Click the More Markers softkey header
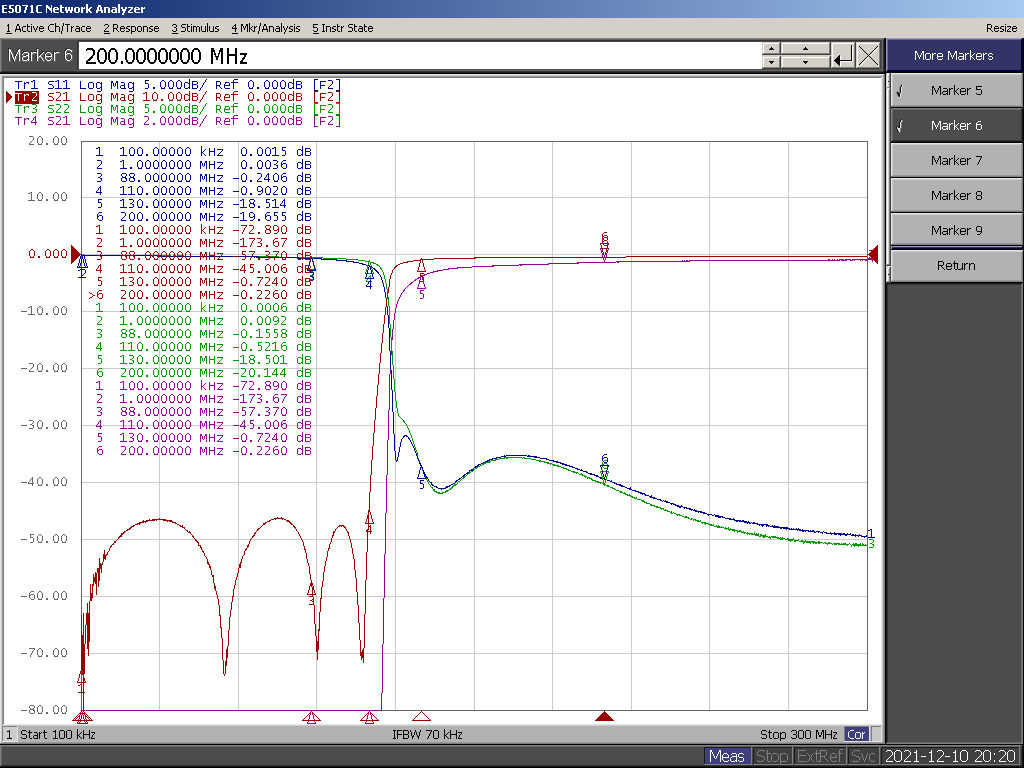1024x768 pixels. click(953, 56)
